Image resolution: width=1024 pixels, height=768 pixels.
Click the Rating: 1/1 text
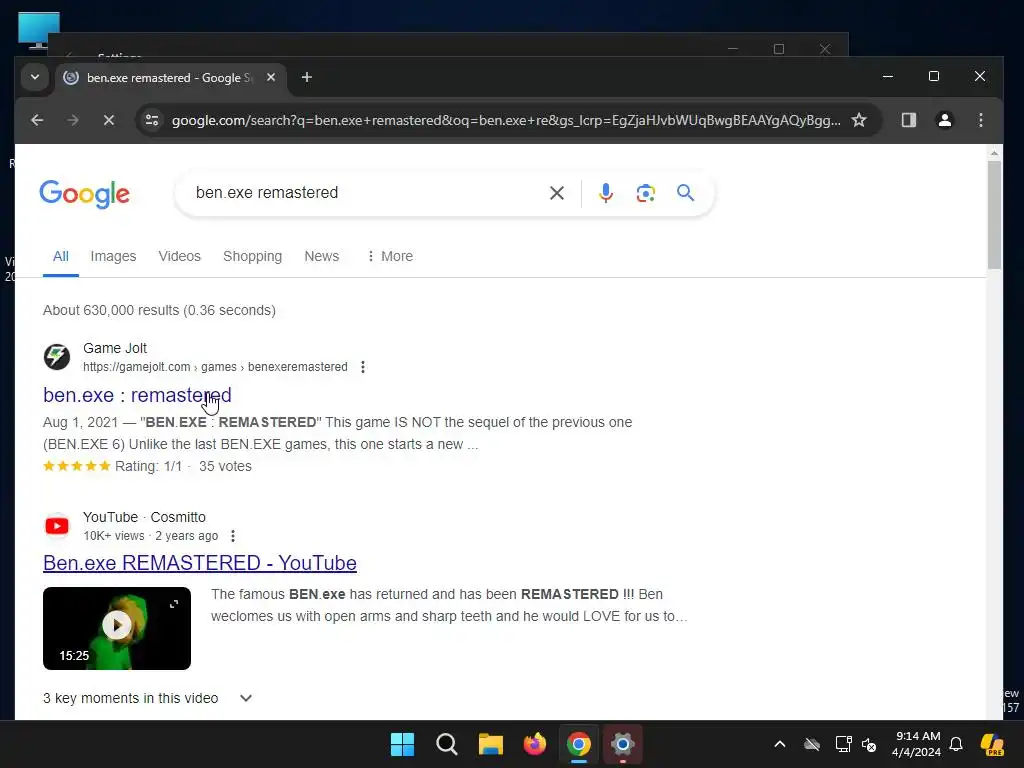point(148,466)
